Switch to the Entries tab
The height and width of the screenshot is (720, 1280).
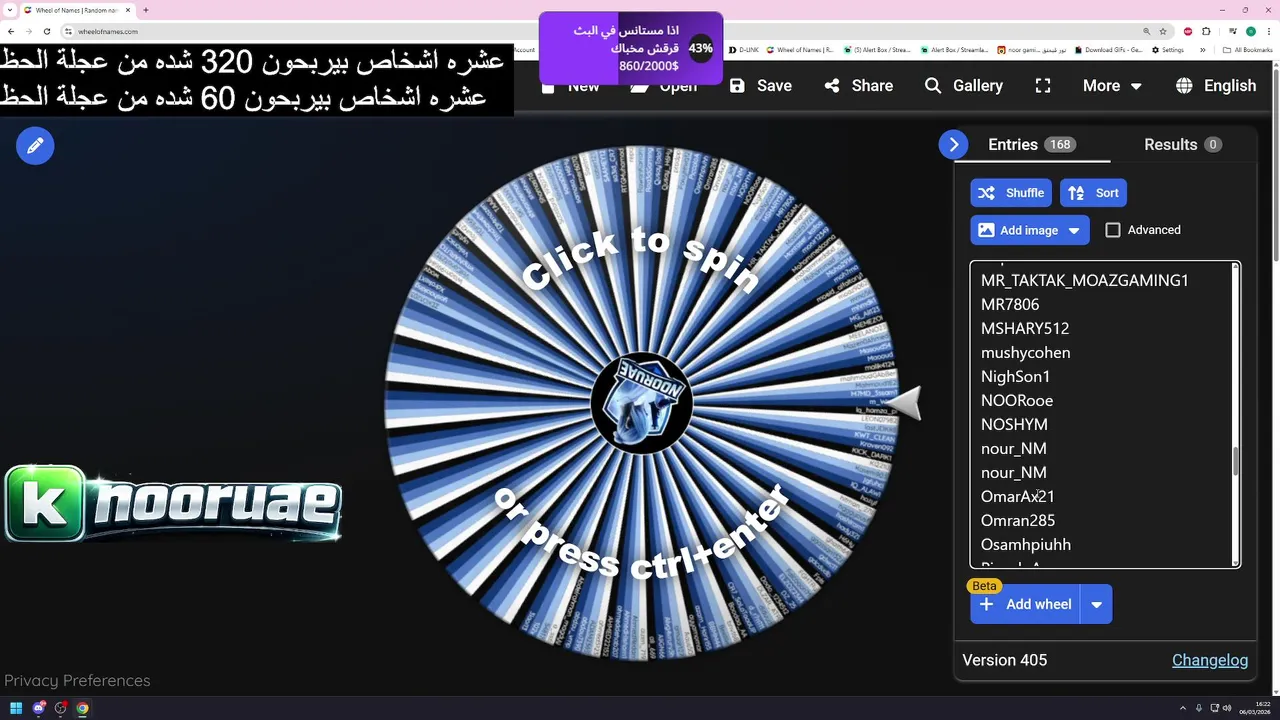[1032, 144]
